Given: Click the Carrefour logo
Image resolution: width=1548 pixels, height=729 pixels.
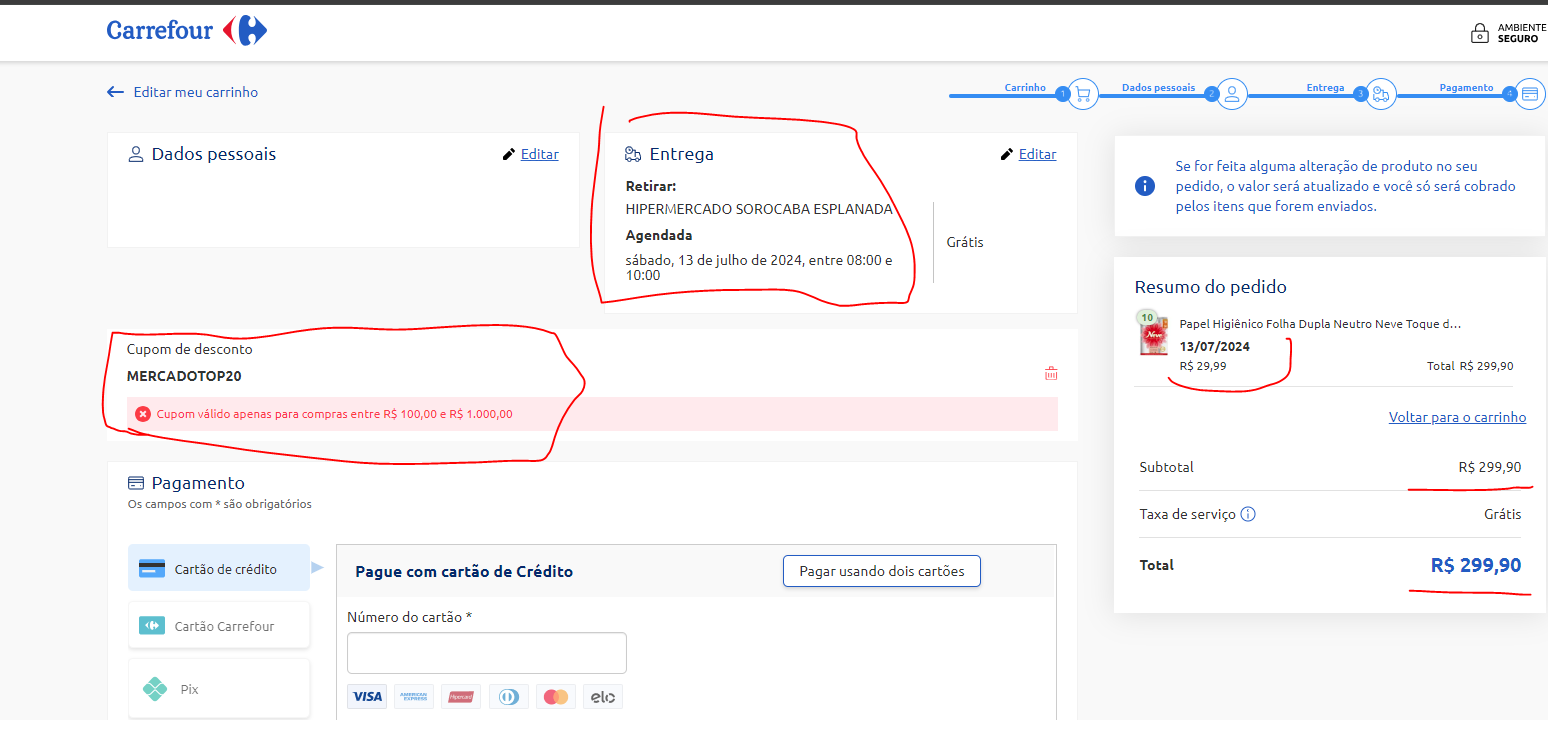Looking at the screenshot, I should (187, 30).
